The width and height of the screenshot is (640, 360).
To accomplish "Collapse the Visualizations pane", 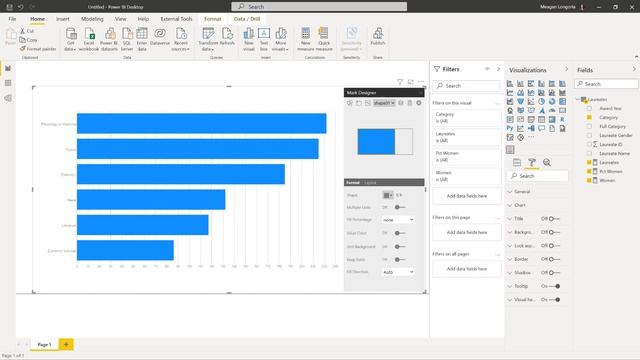I will 566,70.
